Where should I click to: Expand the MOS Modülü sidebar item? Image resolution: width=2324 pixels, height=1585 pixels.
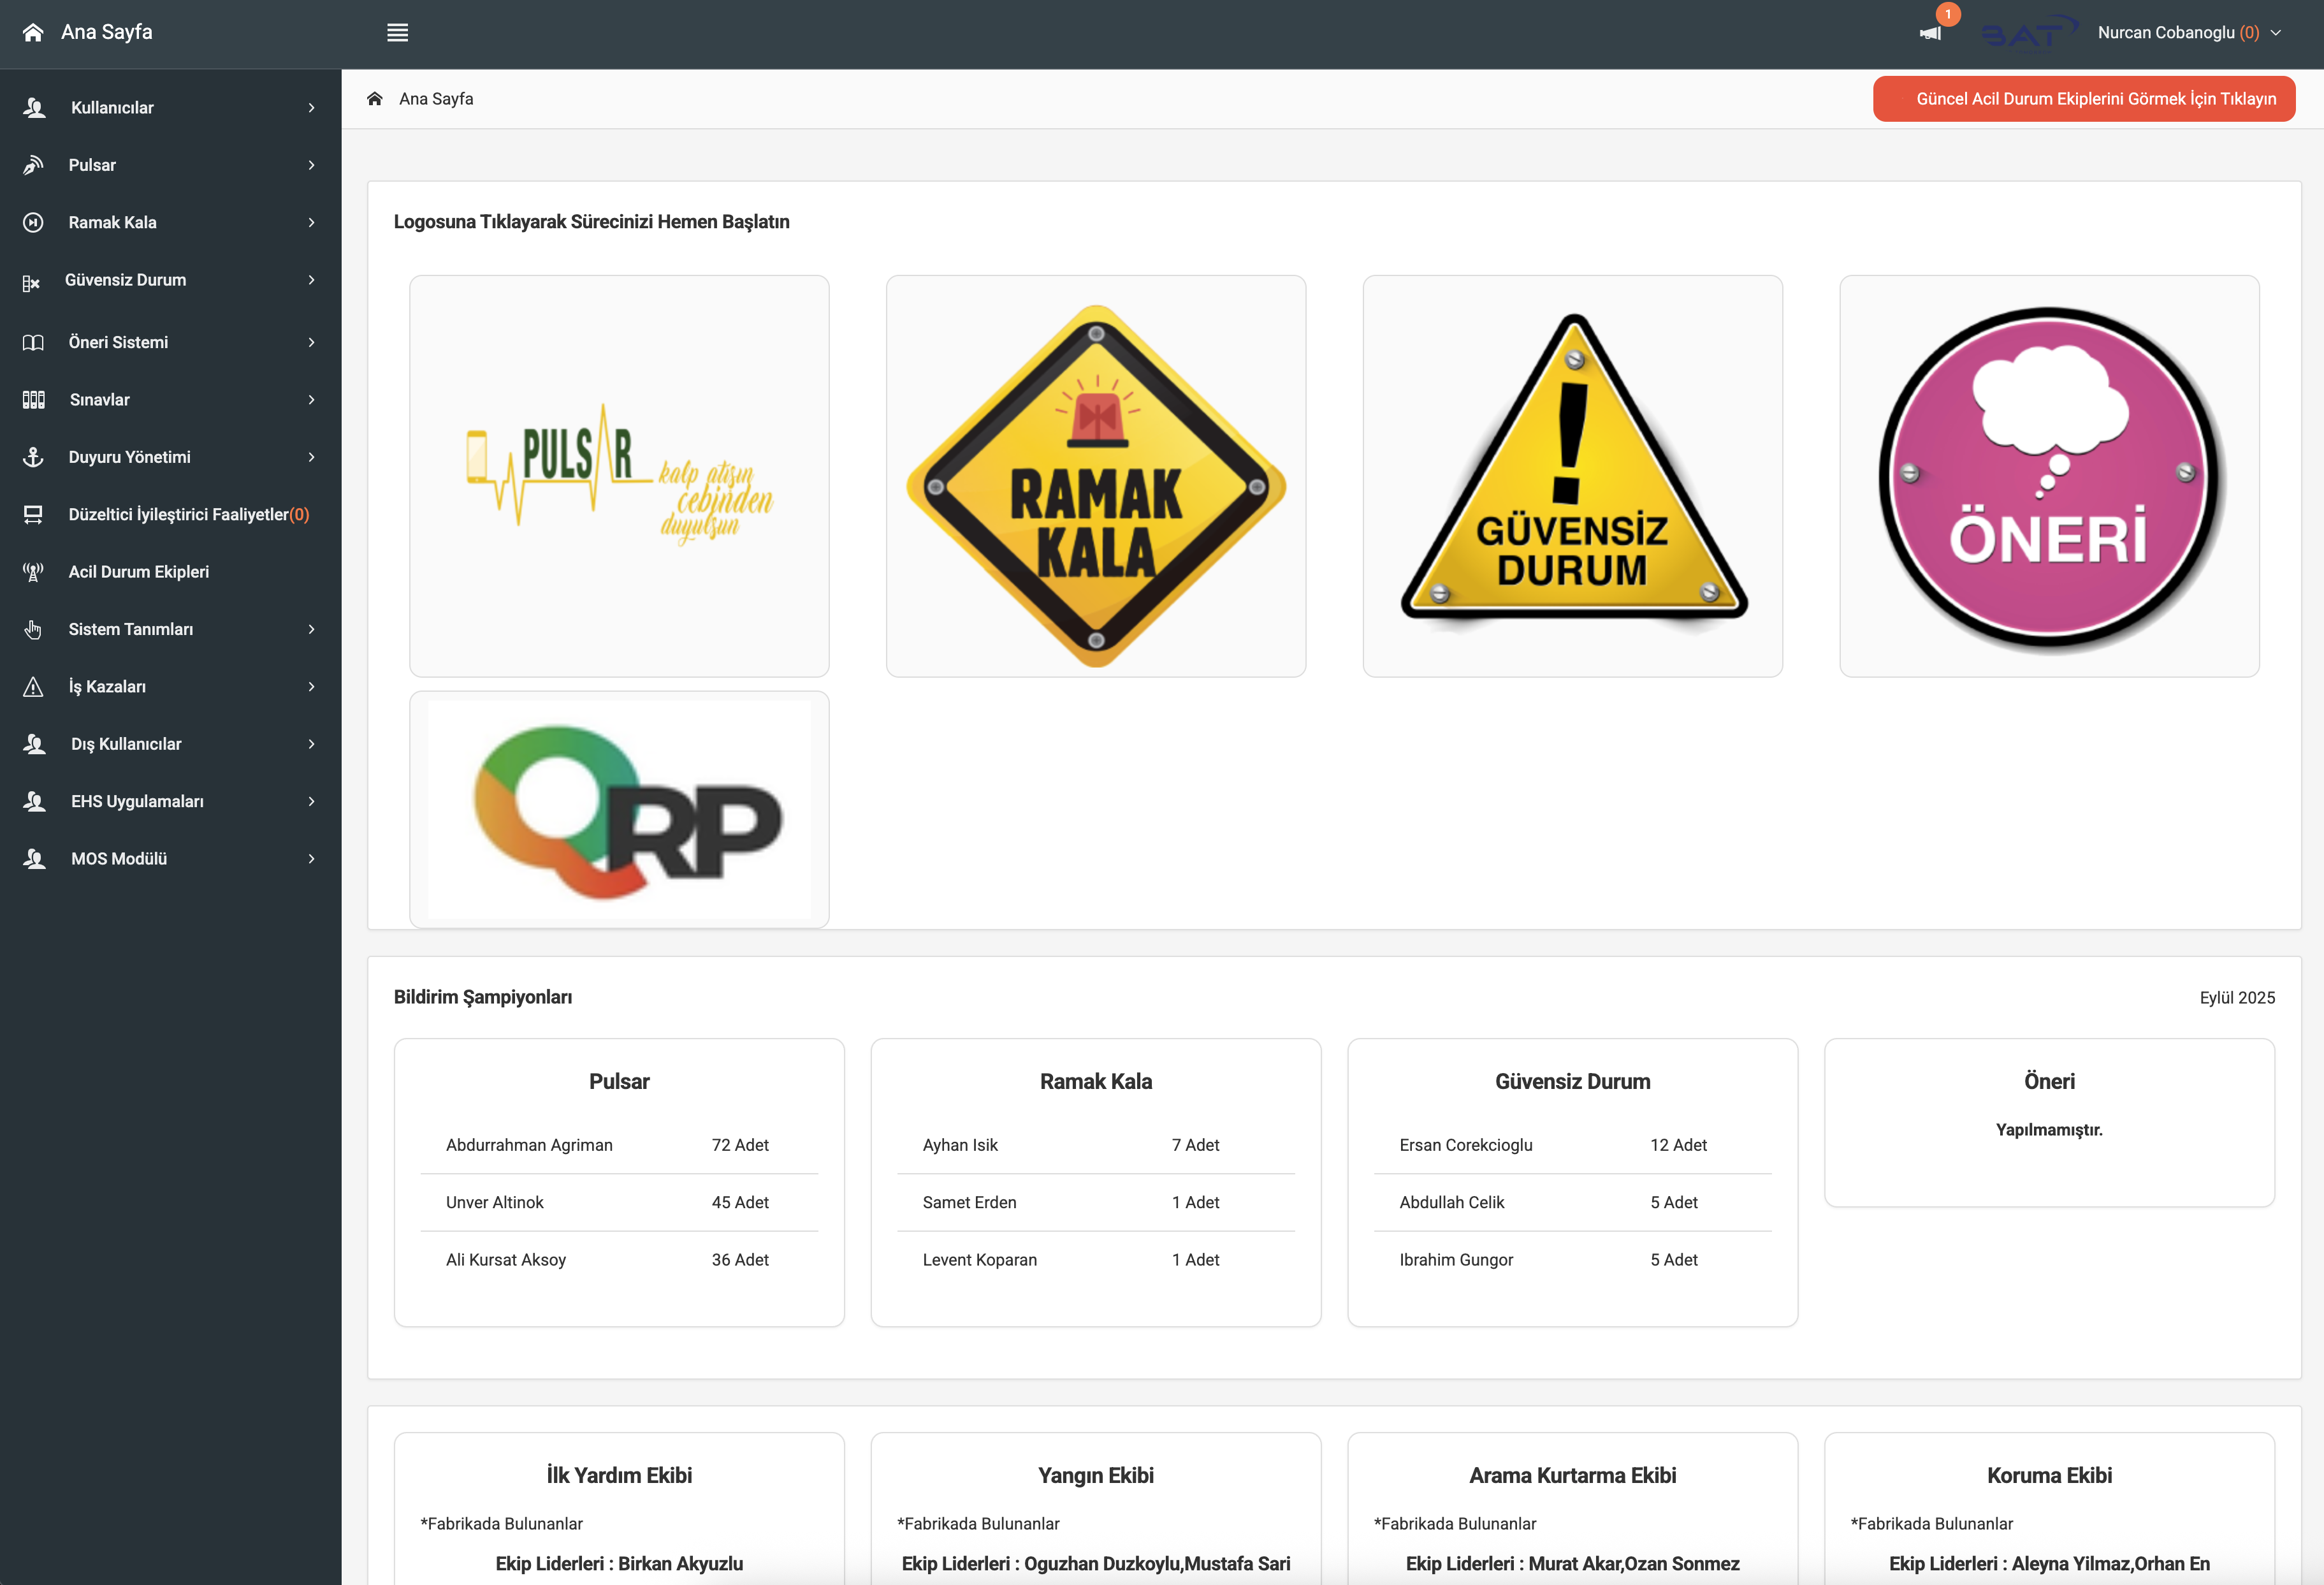[x=119, y=858]
